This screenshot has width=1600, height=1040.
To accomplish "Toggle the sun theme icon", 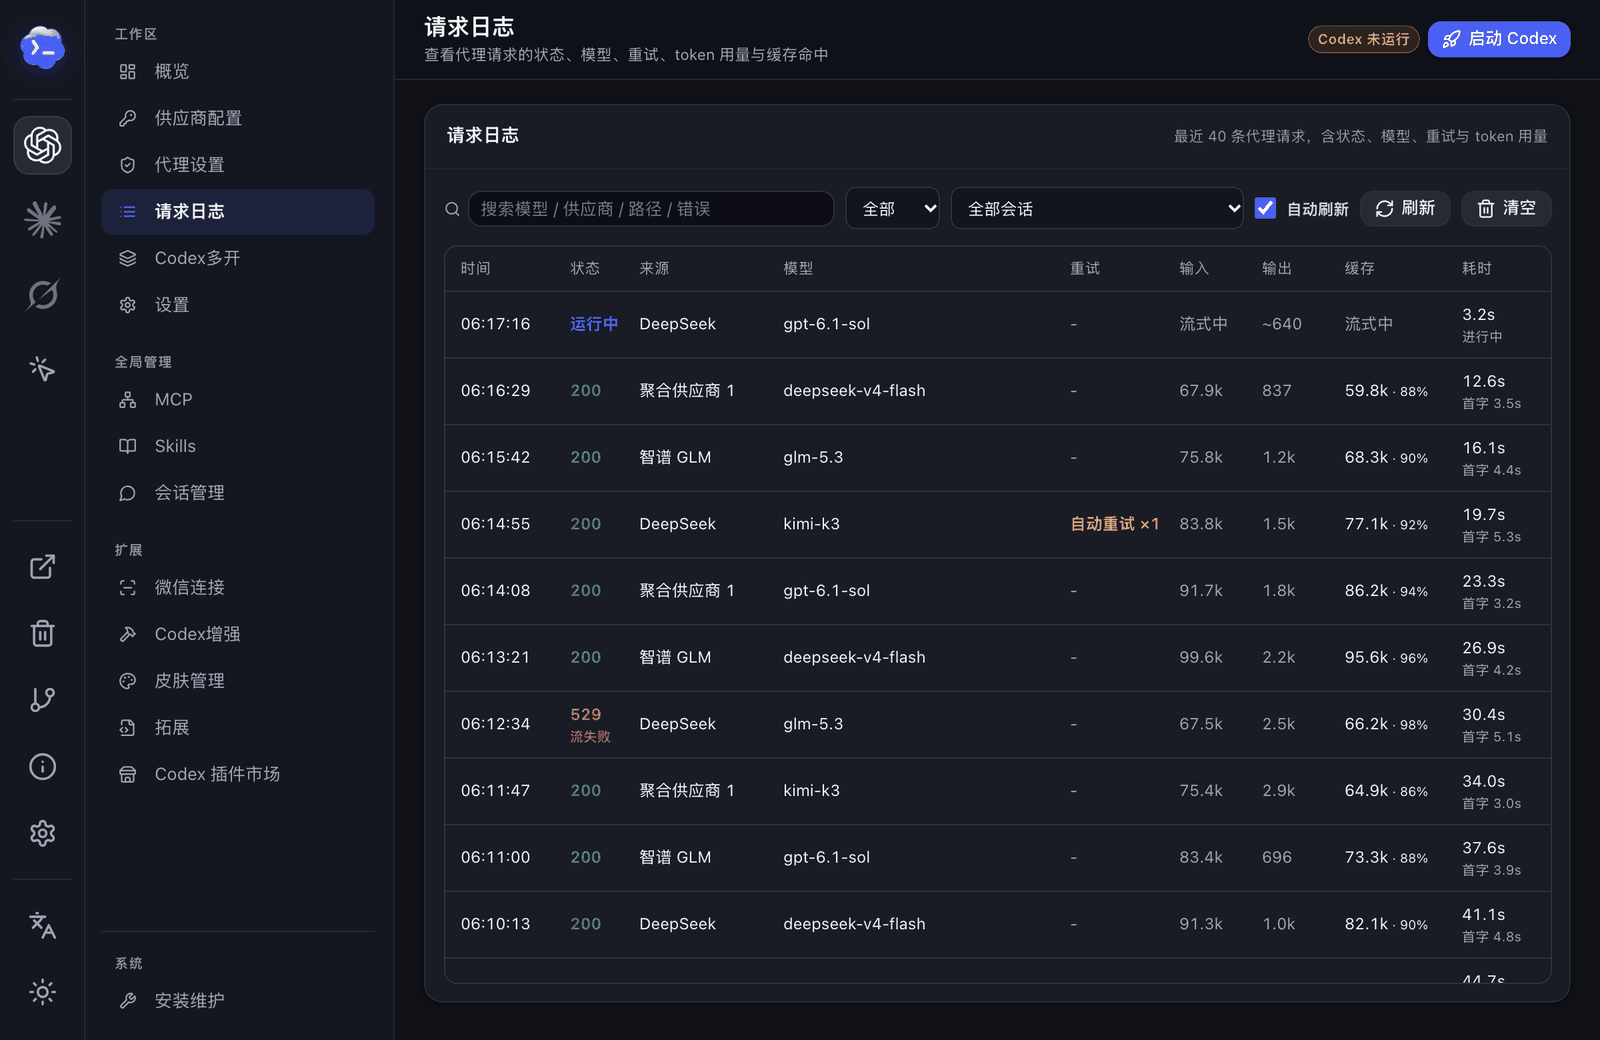I will 42,992.
